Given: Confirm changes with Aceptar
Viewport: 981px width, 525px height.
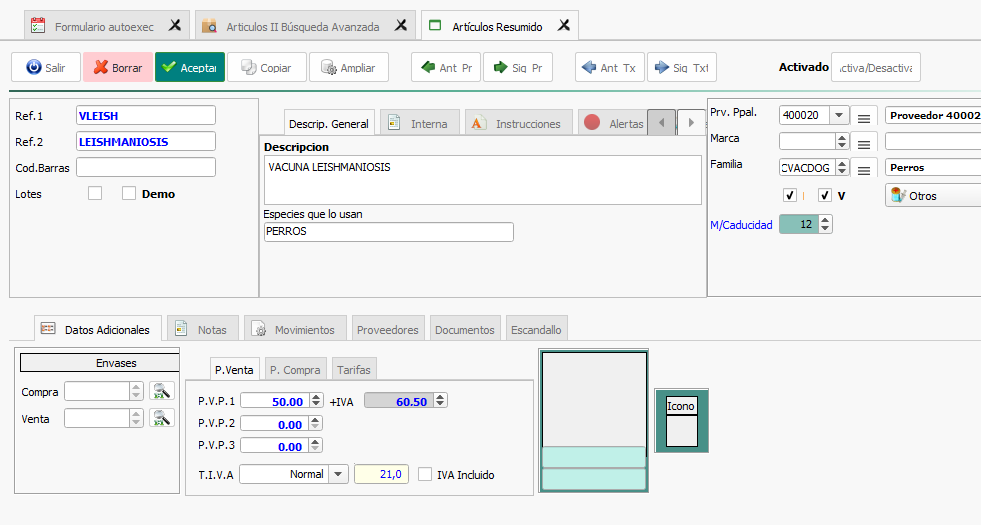Looking at the screenshot, I should click(190, 68).
